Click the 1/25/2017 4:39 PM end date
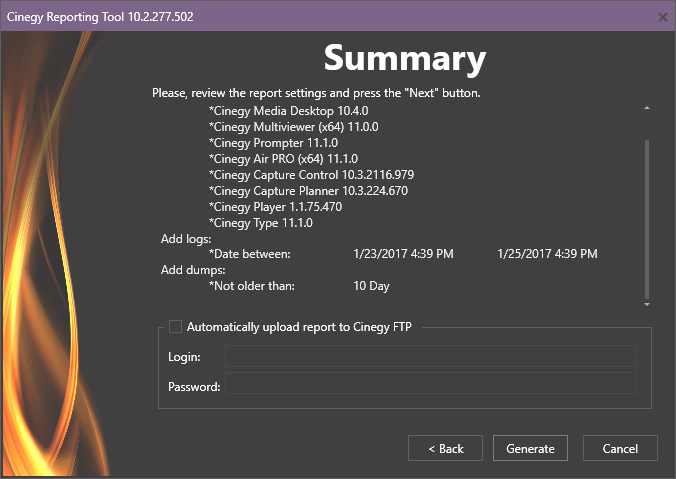This screenshot has width=676, height=479. (x=547, y=254)
